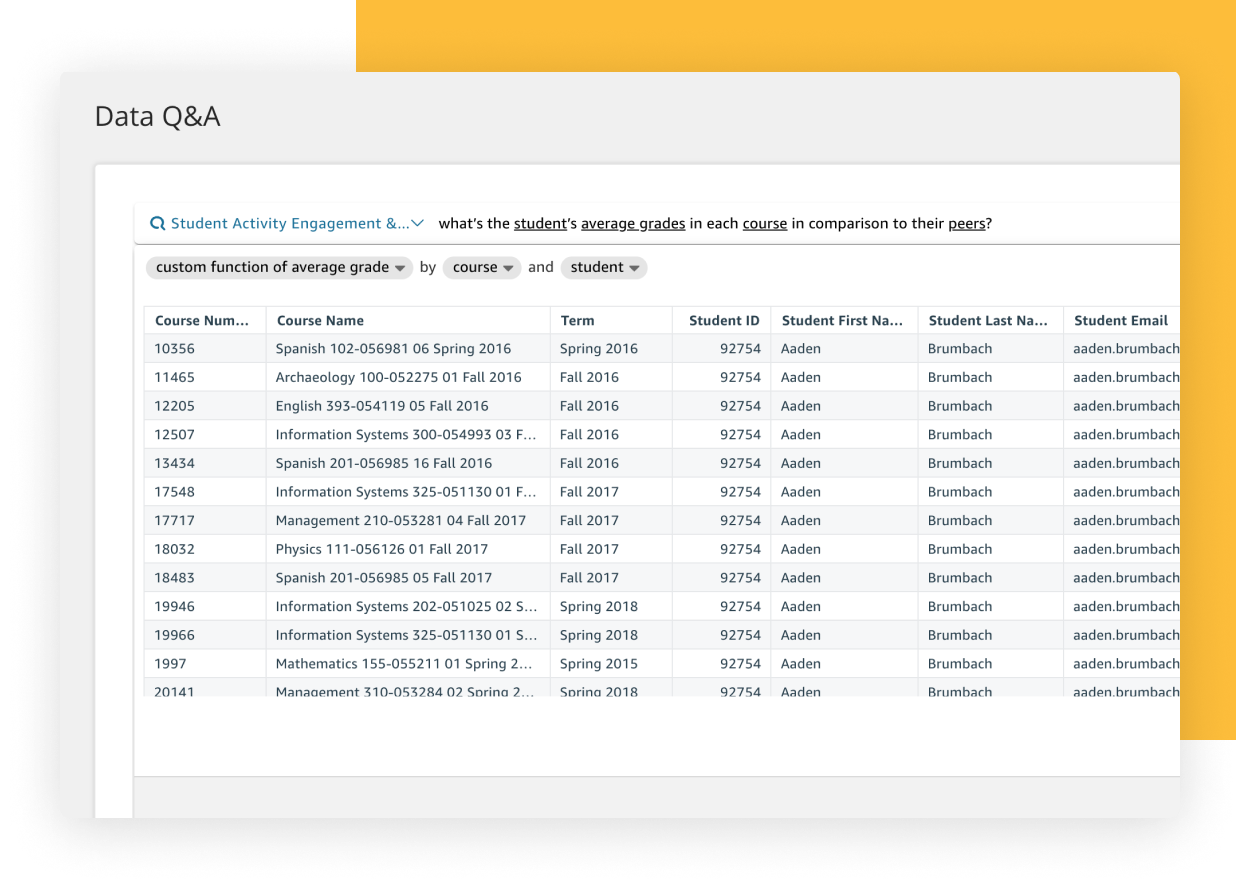
Task: Click the underlined word 'course' in question
Action: point(764,224)
